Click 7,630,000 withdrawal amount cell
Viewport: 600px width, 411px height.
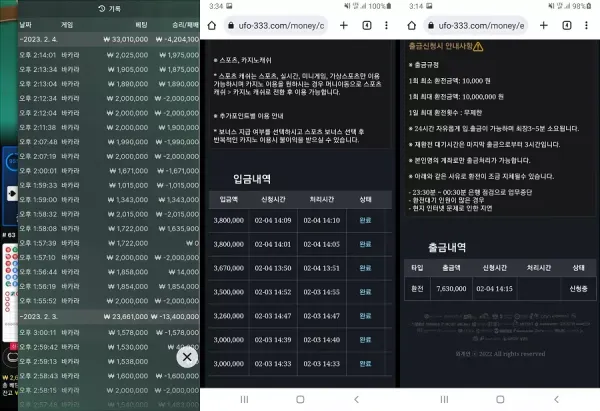(451, 289)
